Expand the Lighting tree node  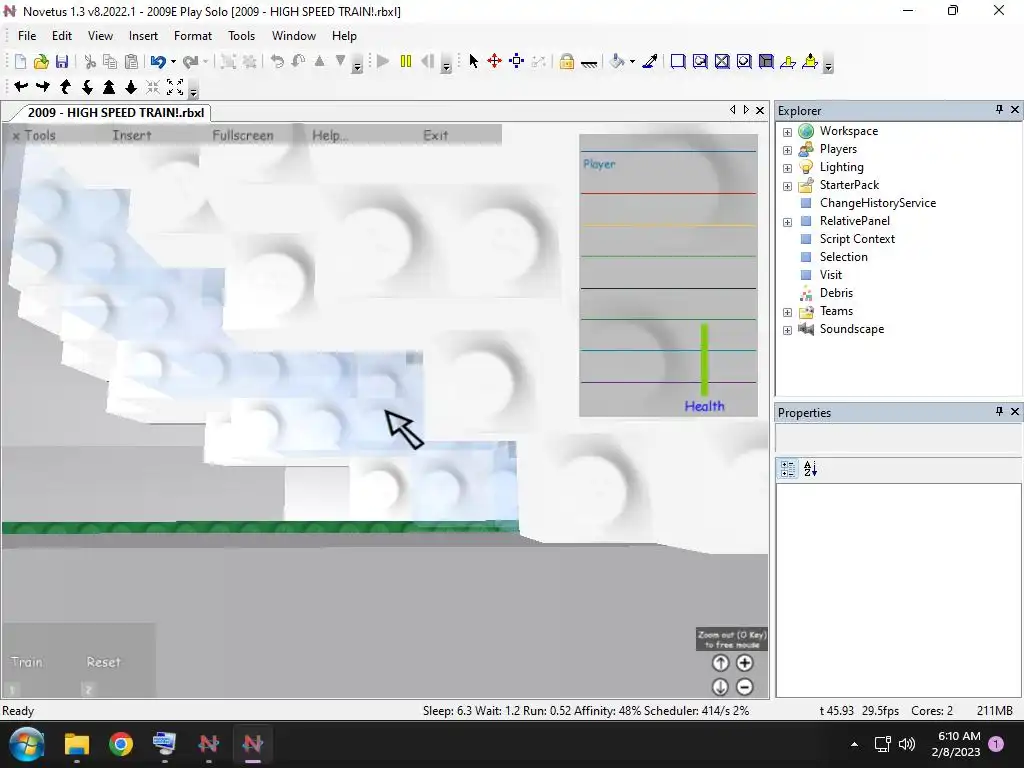coord(787,168)
